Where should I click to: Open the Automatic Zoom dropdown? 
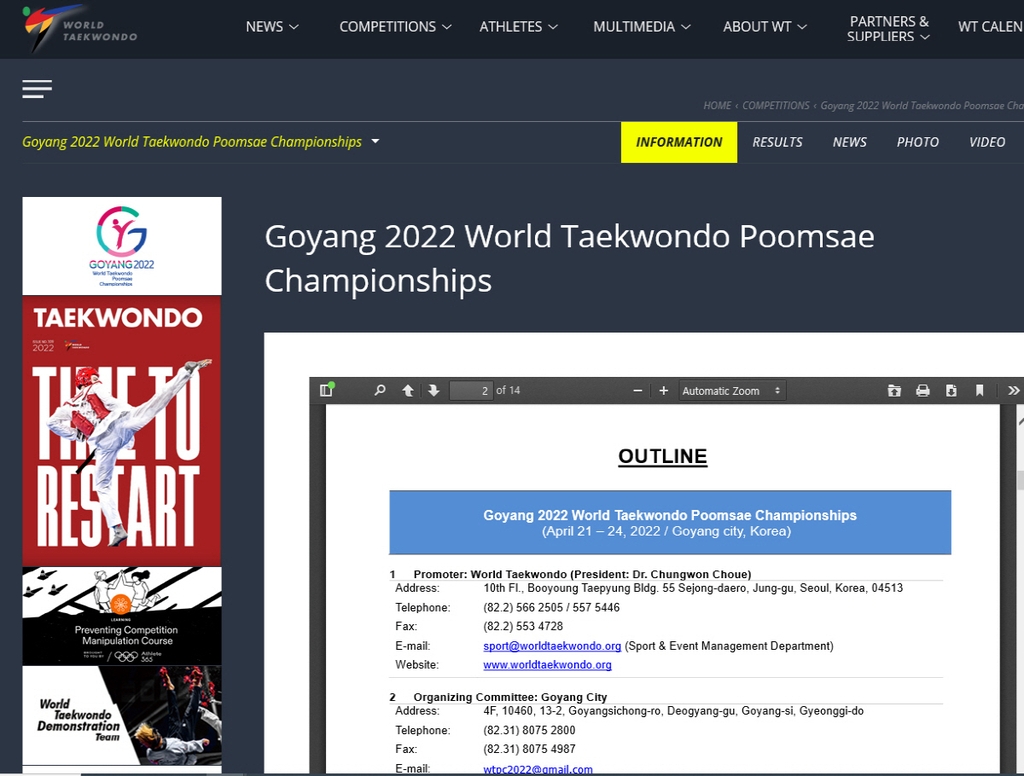pyautogui.click(x=732, y=390)
